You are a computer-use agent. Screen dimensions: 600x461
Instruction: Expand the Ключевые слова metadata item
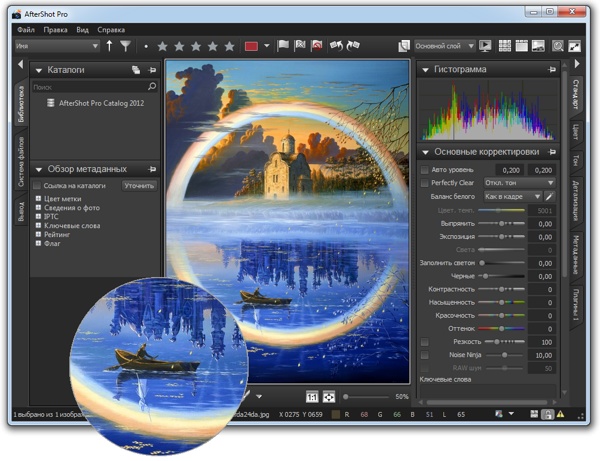click(38, 225)
